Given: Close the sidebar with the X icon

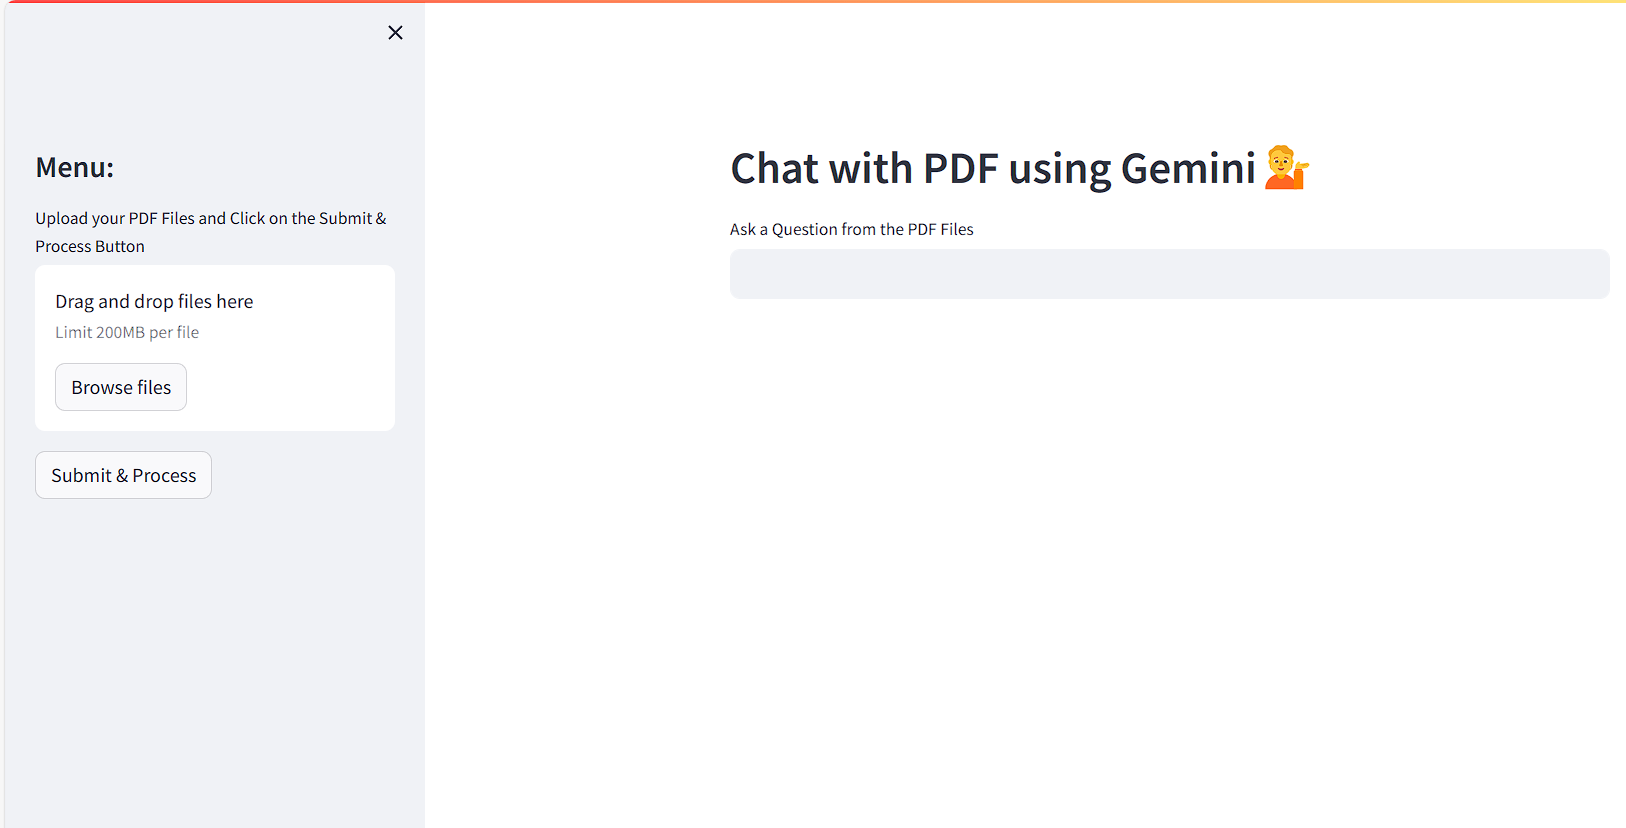Looking at the screenshot, I should tap(395, 33).
